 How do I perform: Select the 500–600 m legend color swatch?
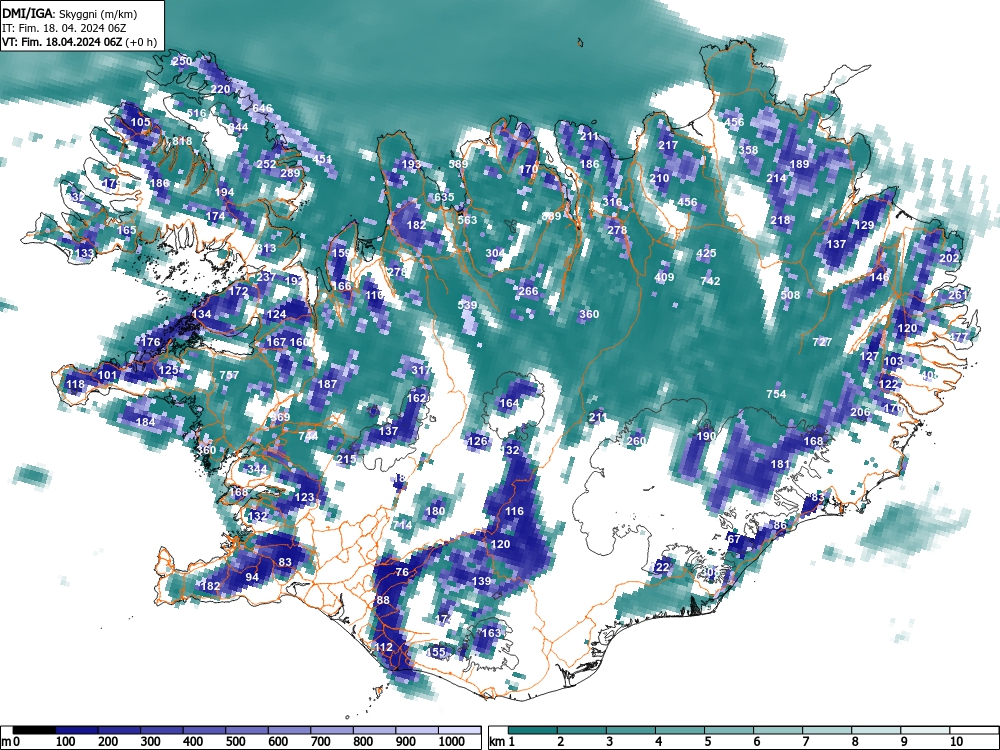(x=247, y=730)
